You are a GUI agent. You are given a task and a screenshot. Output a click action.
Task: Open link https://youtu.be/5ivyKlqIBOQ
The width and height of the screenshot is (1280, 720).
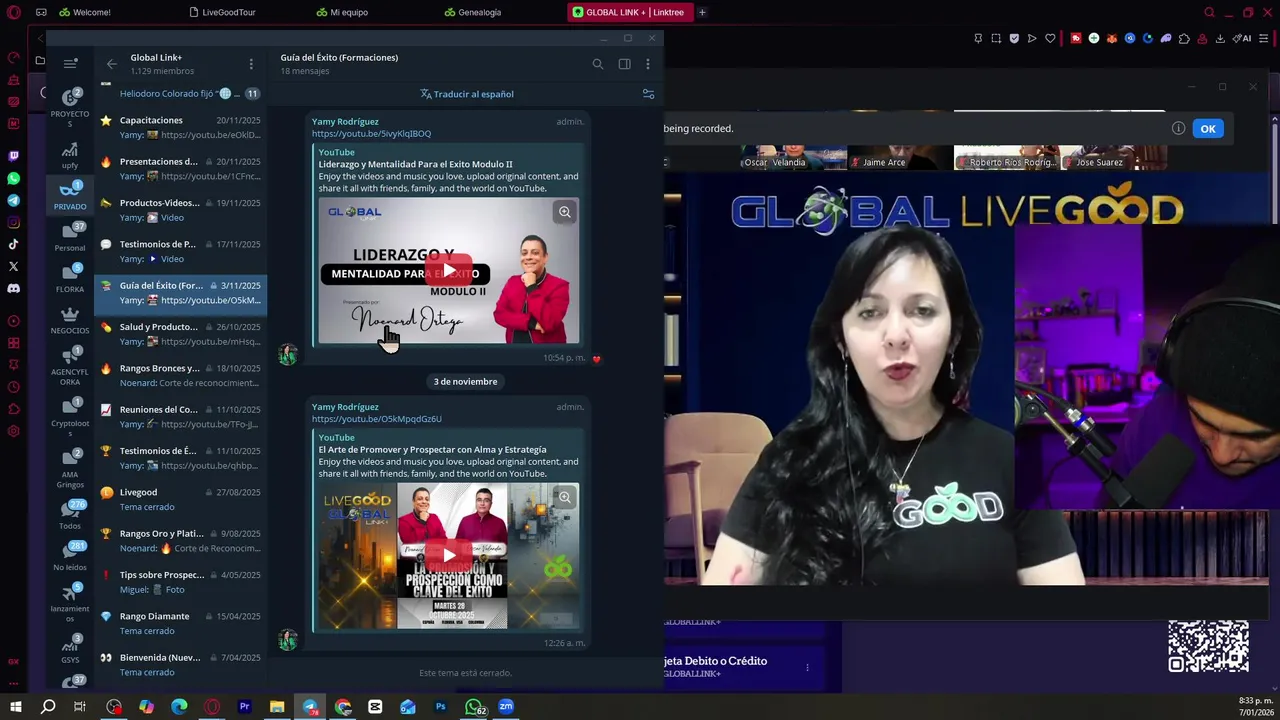[x=371, y=134]
